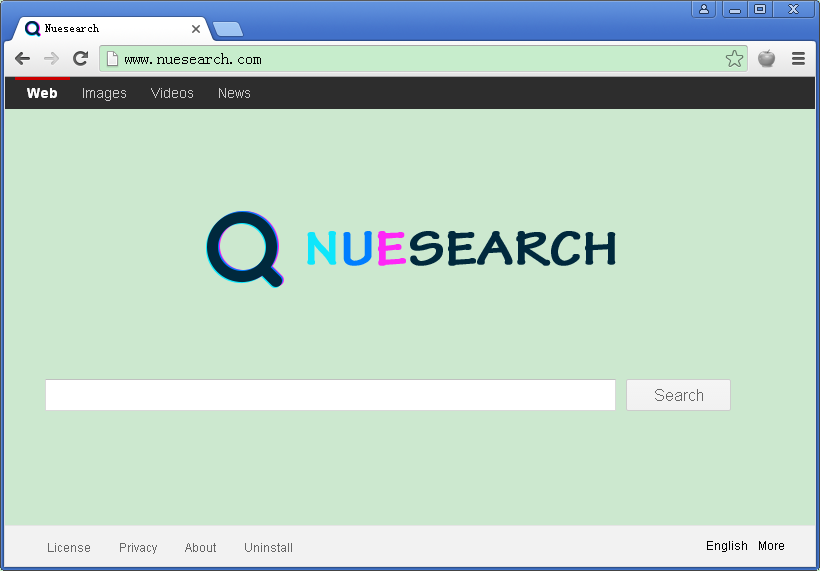Close the browser window
Viewport: 820px width, 571px height.
tap(793, 9)
